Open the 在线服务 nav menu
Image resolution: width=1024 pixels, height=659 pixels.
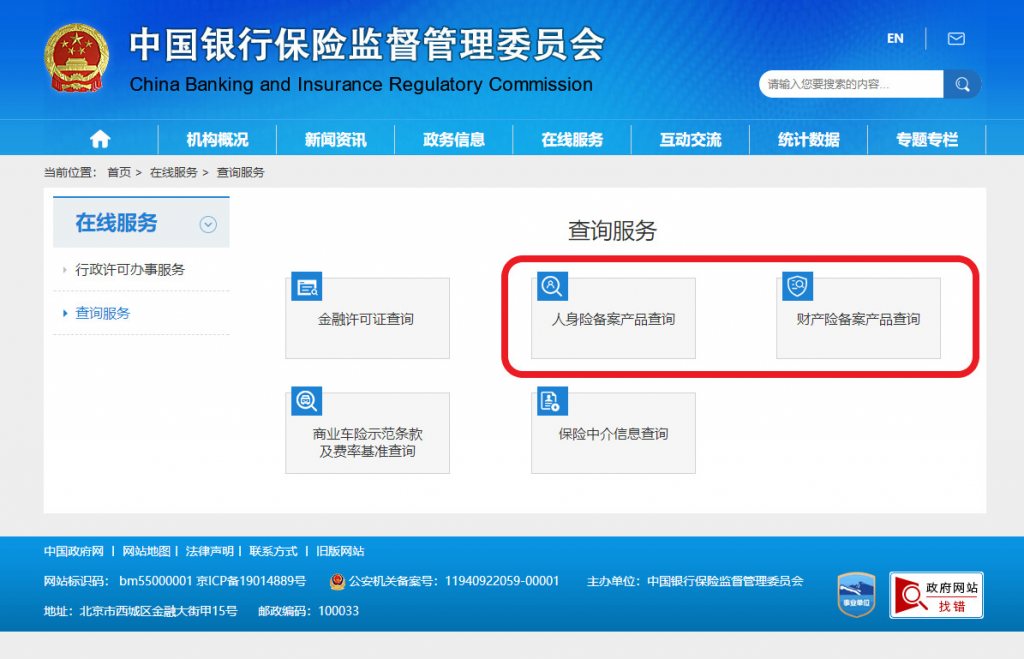click(572, 139)
